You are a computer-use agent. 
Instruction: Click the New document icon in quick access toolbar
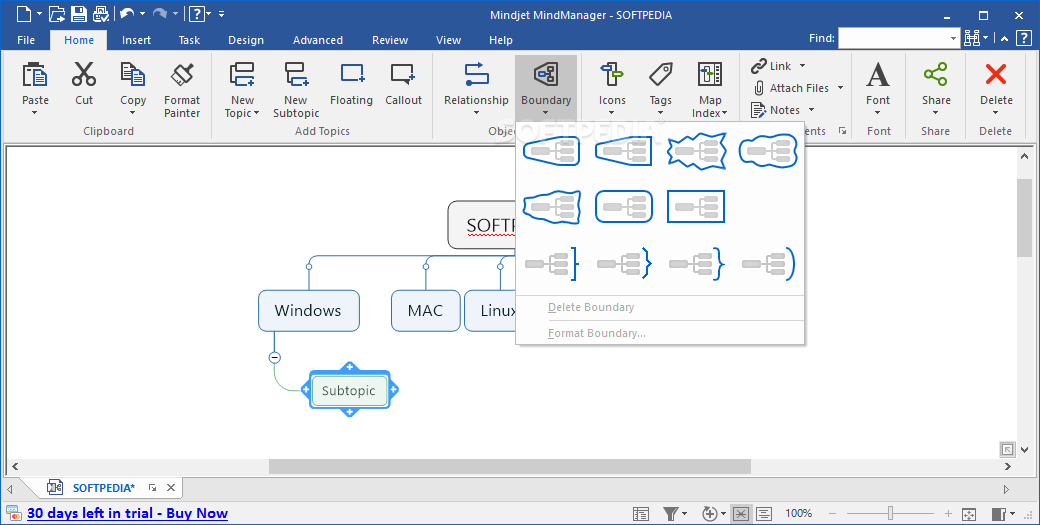coord(23,13)
